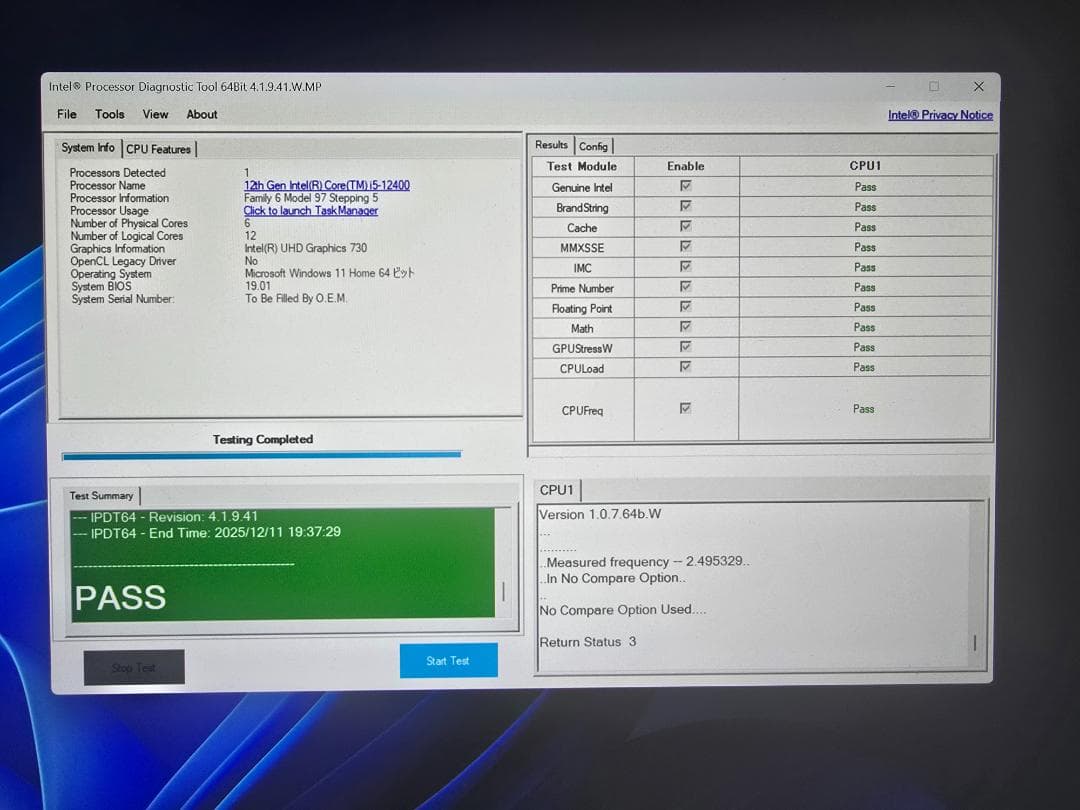Toggle the IMC test enable checkbox
Viewport: 1080px width, 810px height.
686,267
